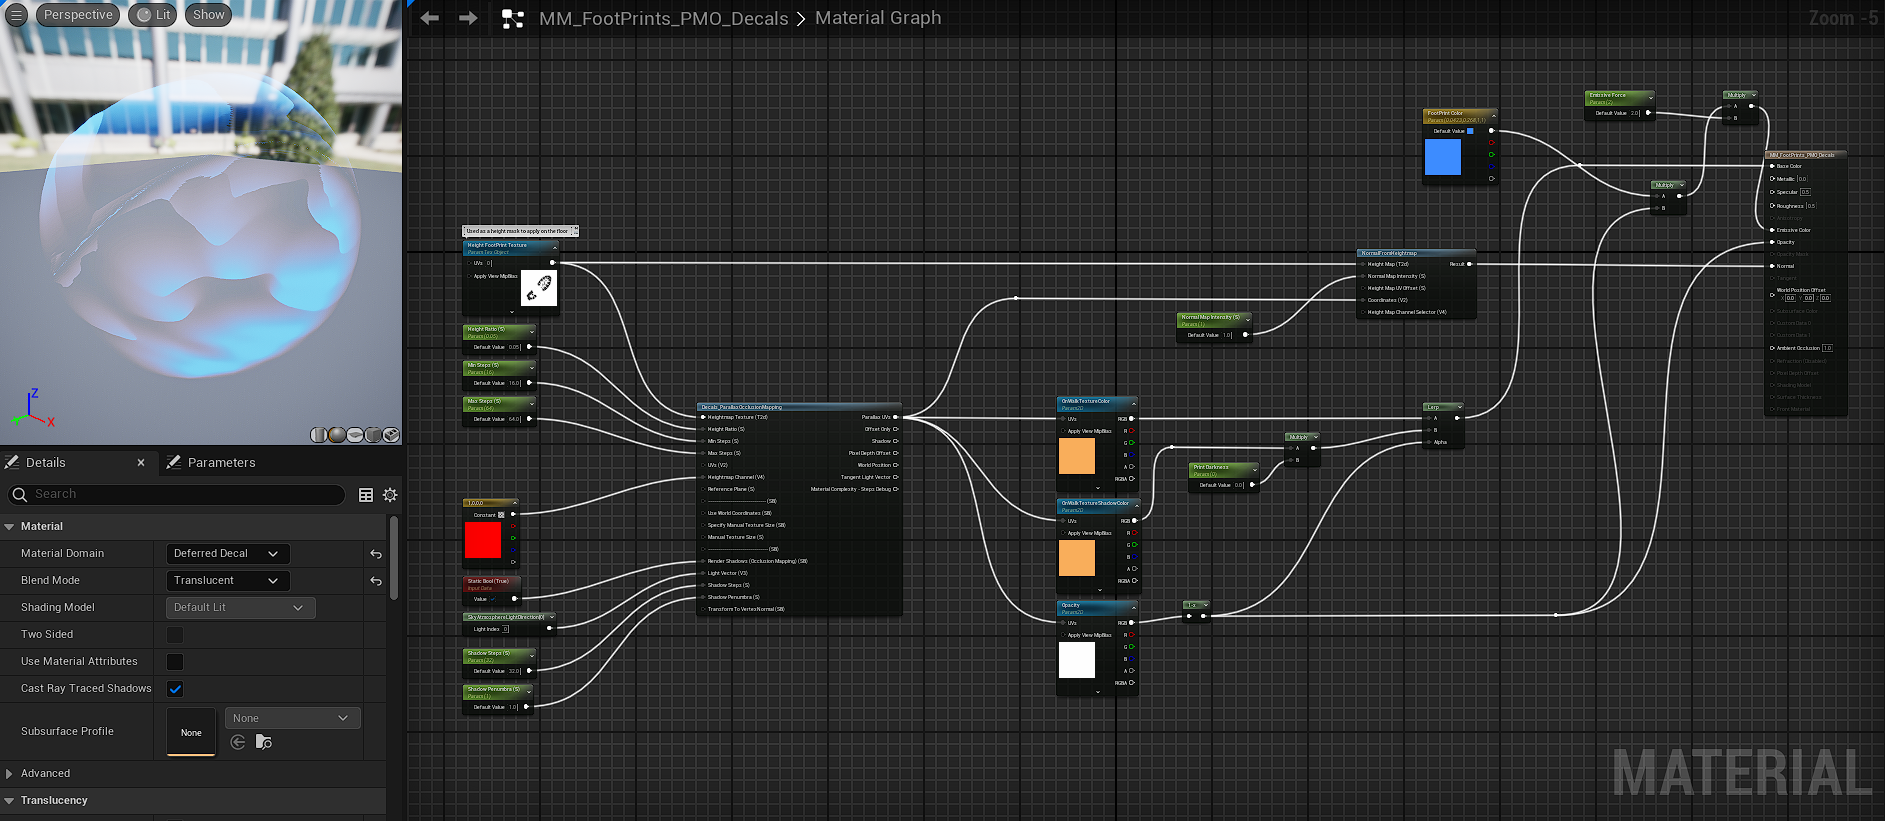Screen dimensions: 1885x821
Task: Open the viewport options hamburger menu
Action: (x=16, y=15)
